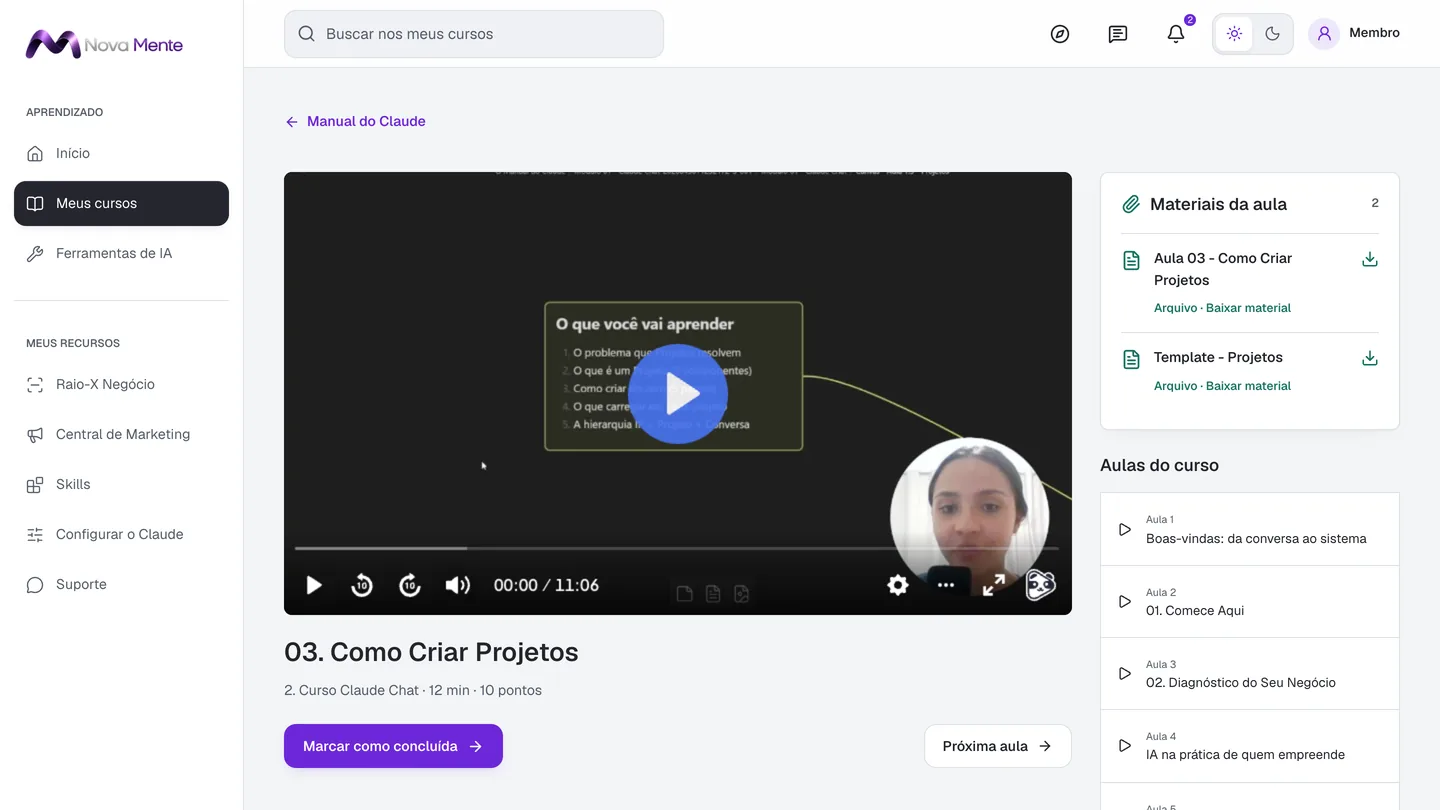Open video settings gear
The height and width of the screenshot is (810, 1440).
click(x=898, y=585)
